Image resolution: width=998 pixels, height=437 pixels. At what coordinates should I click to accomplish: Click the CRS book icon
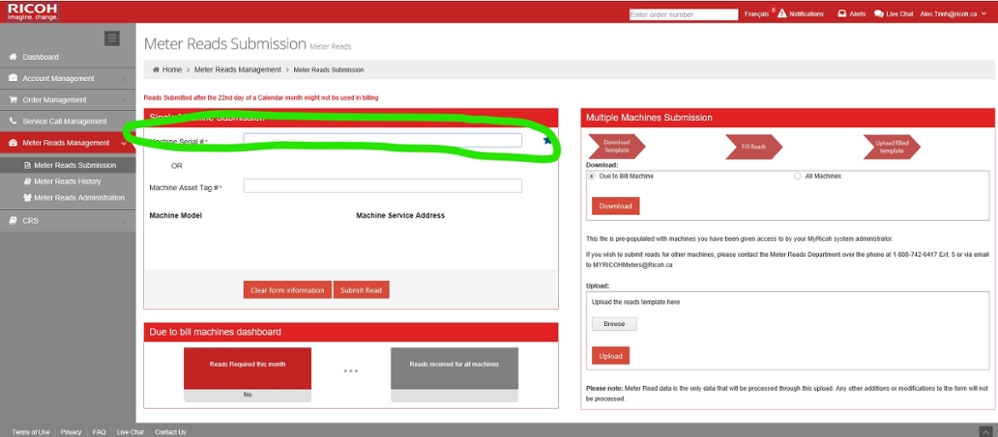[13, 221]
